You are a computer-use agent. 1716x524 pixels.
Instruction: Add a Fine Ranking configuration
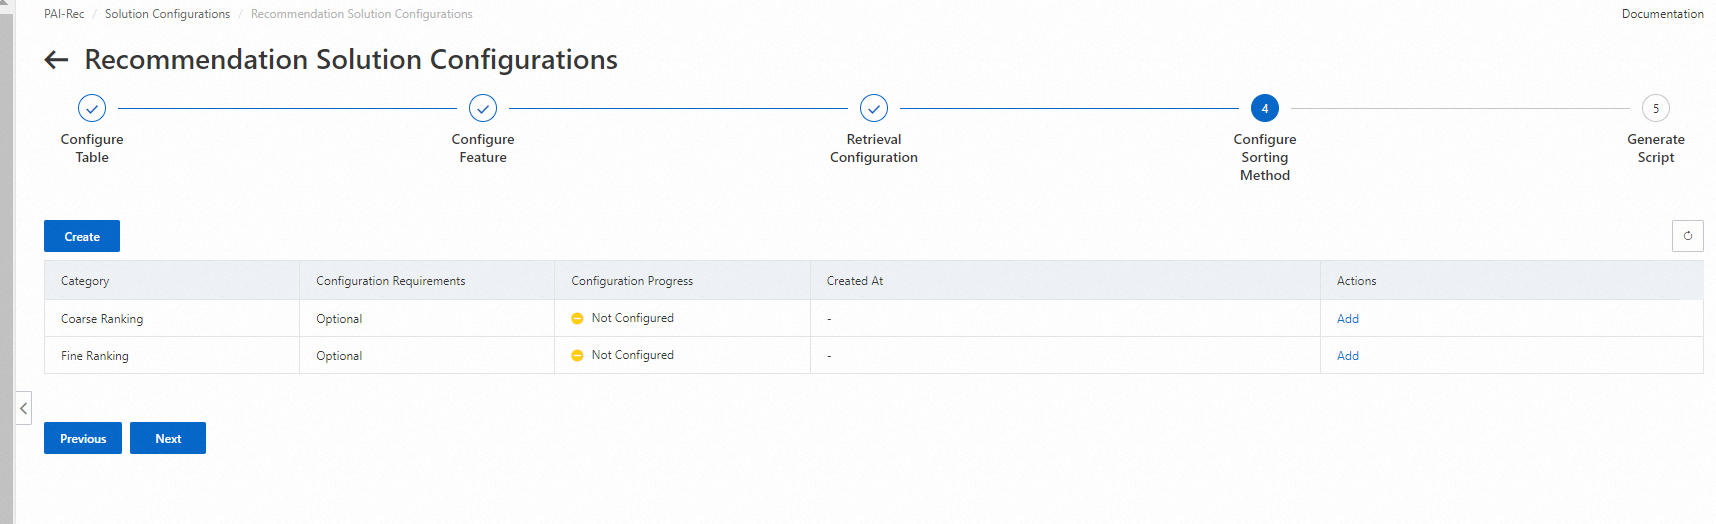[1348, 356]
